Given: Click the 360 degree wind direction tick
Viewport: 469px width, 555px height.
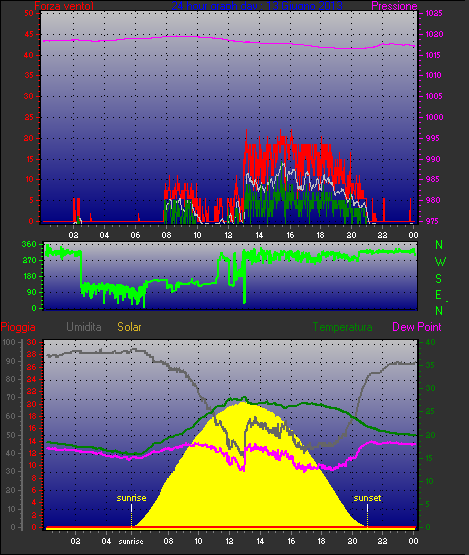Looking at the screenshot, I should 29,244.
